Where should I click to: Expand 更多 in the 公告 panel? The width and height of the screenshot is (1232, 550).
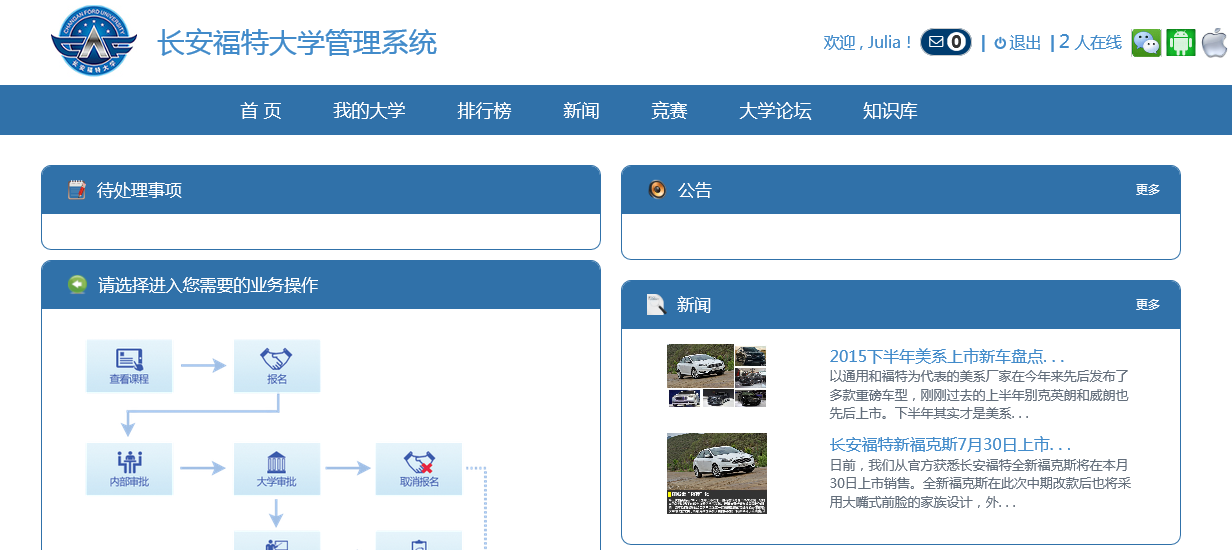click(1147, 190)
